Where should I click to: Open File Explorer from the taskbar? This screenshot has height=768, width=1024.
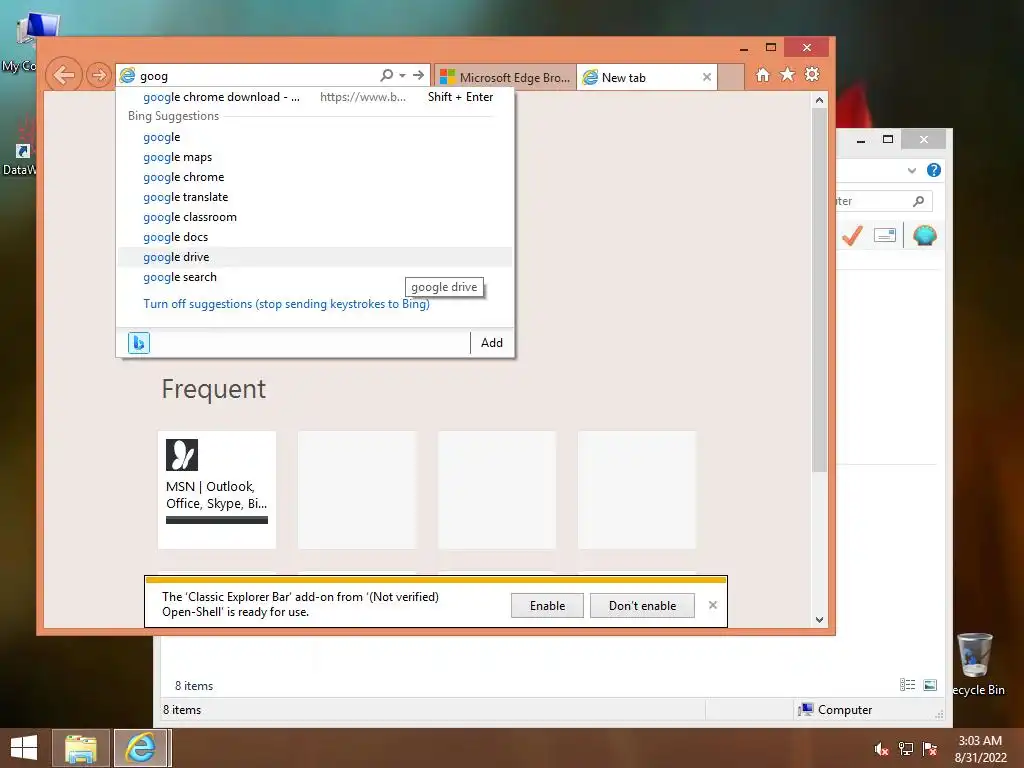(x=80, y=748)
